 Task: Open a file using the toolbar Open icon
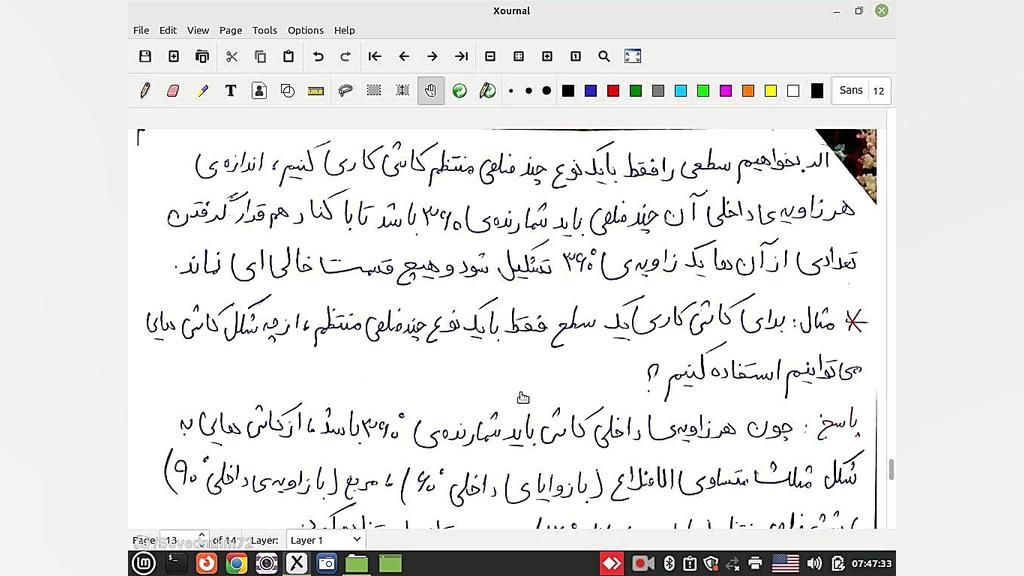(202, 56)
